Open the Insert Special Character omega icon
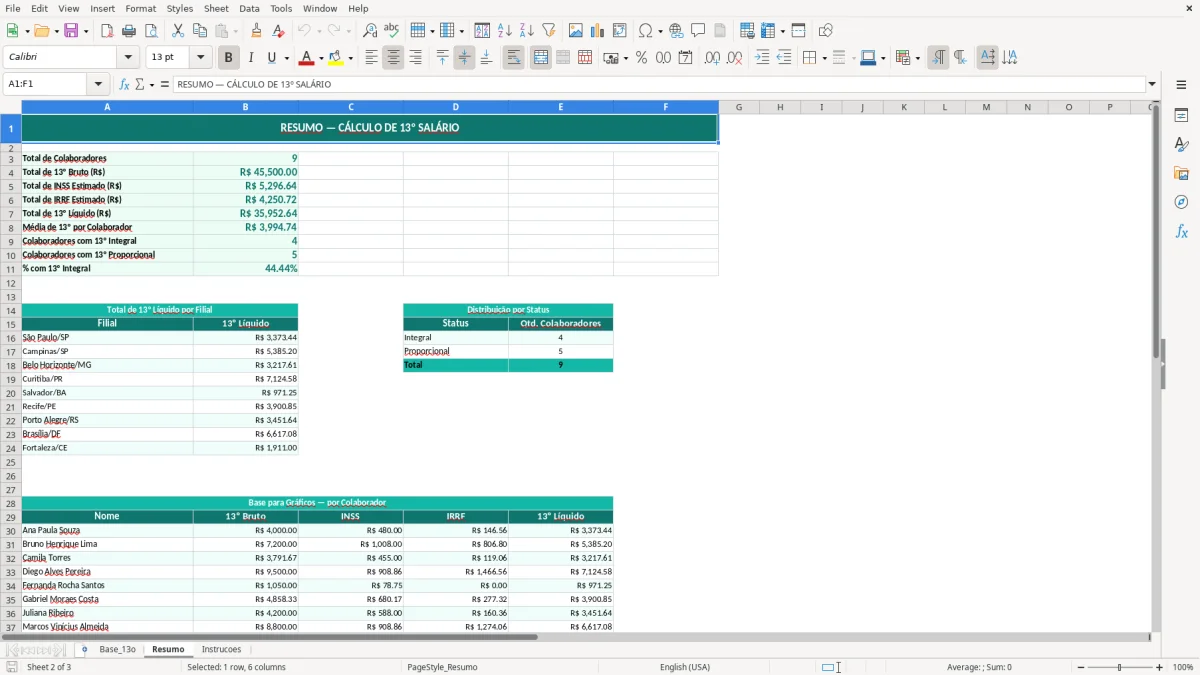 645,31
